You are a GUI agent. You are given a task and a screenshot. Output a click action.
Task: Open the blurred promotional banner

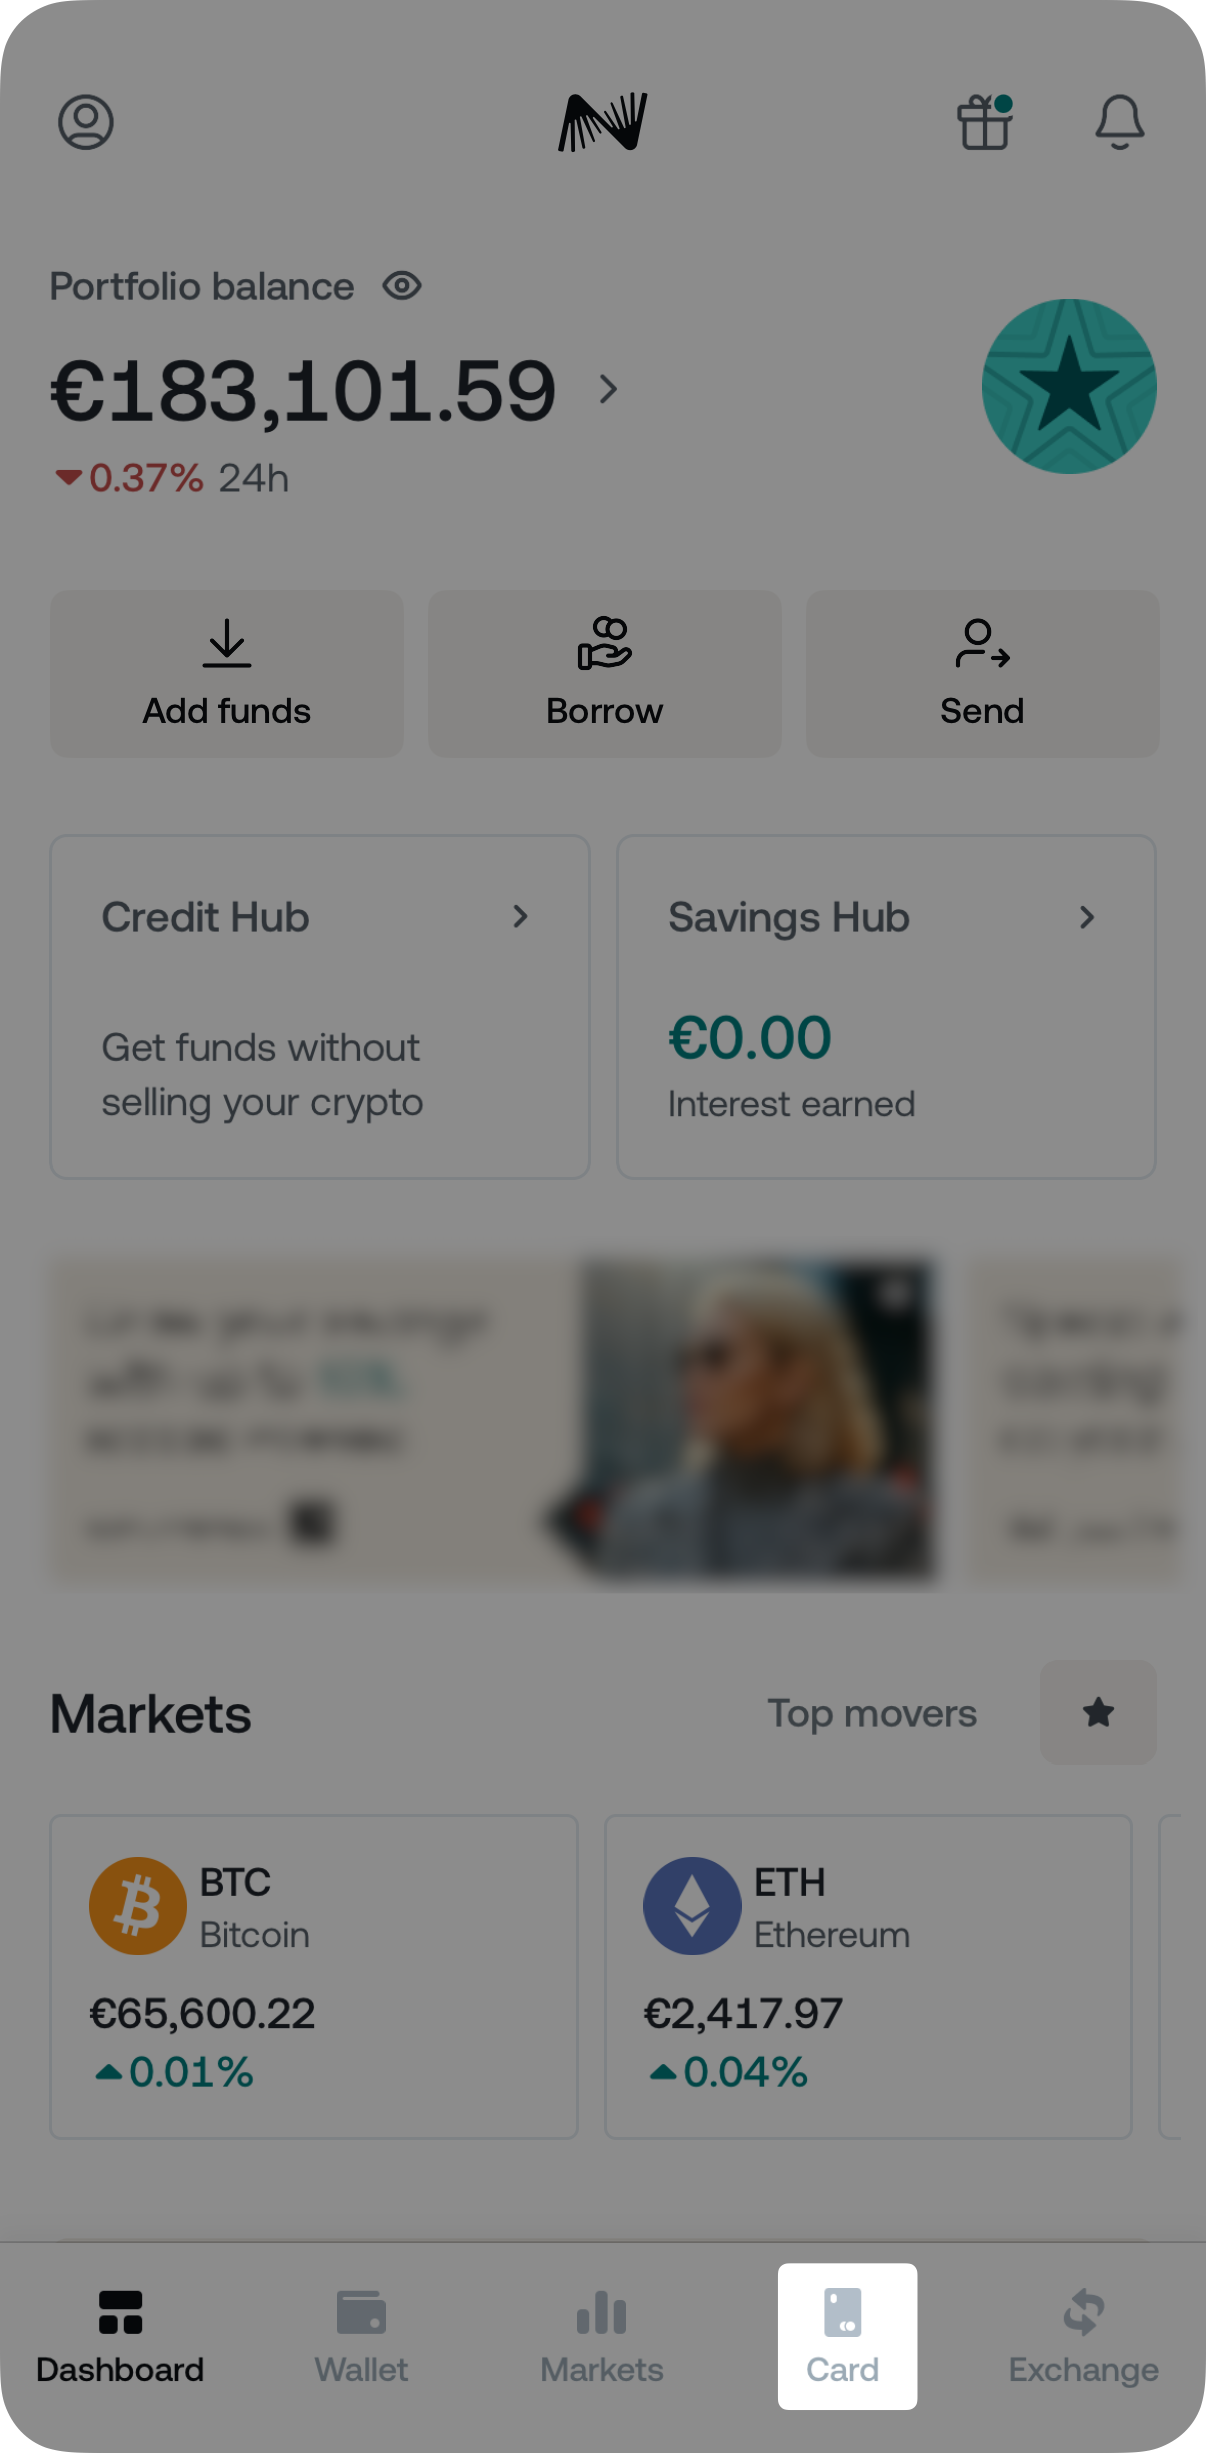pos(495,1421)
